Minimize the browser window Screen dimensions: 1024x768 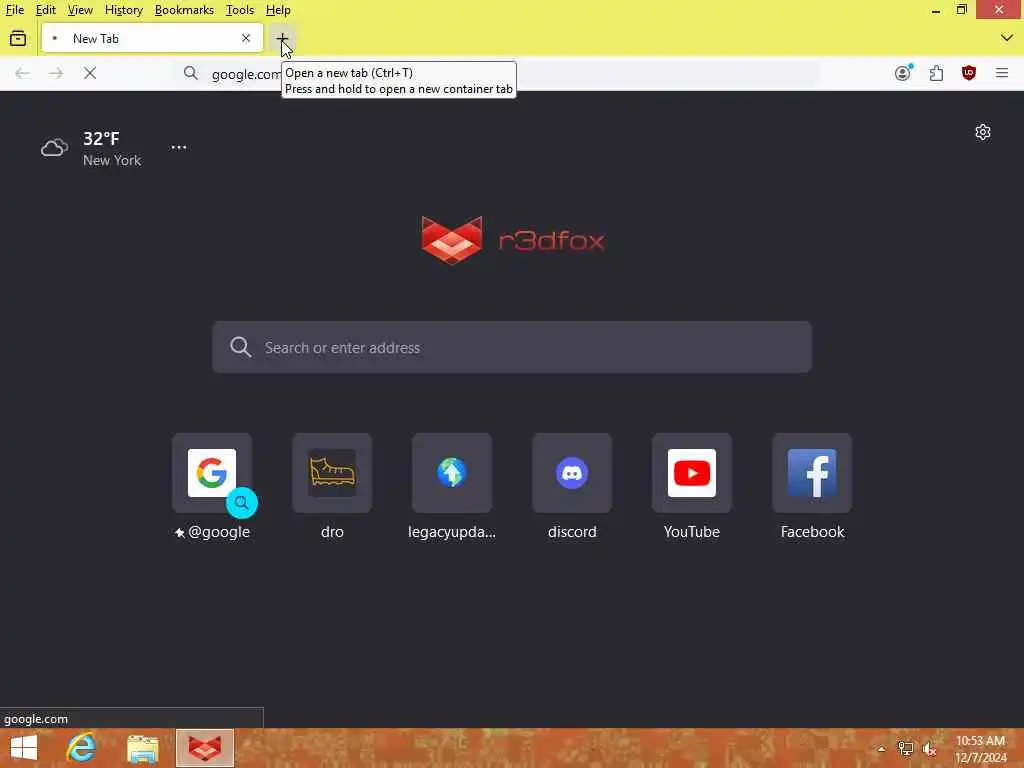click(x=936, y=10)
